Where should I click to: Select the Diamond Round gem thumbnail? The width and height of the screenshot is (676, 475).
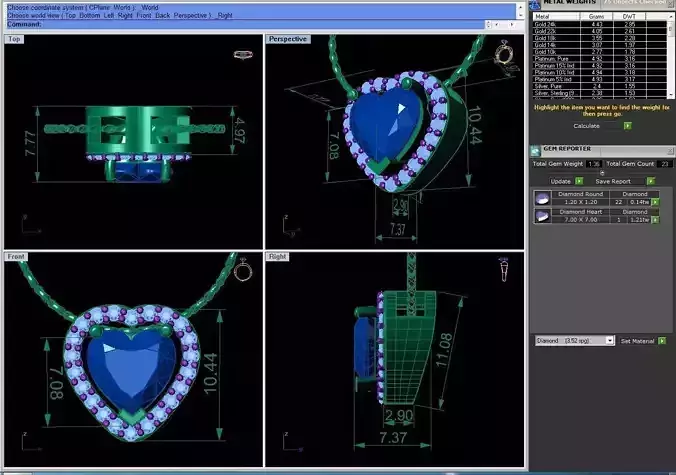click(542, 198)
